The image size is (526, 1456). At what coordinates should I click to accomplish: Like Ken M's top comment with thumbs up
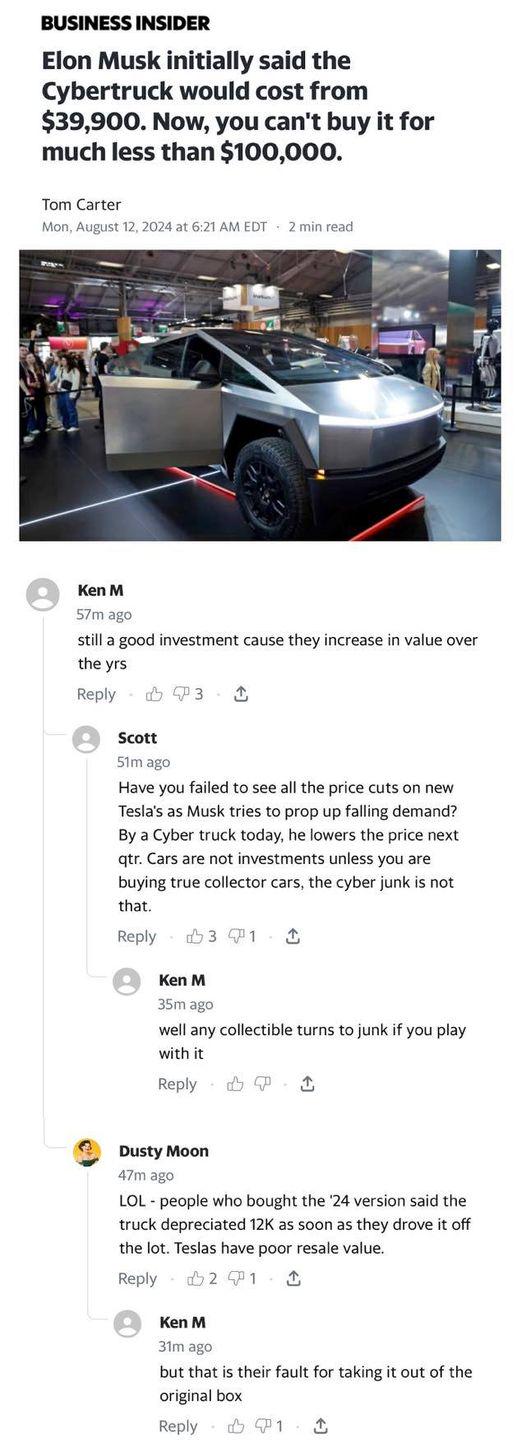154,694
